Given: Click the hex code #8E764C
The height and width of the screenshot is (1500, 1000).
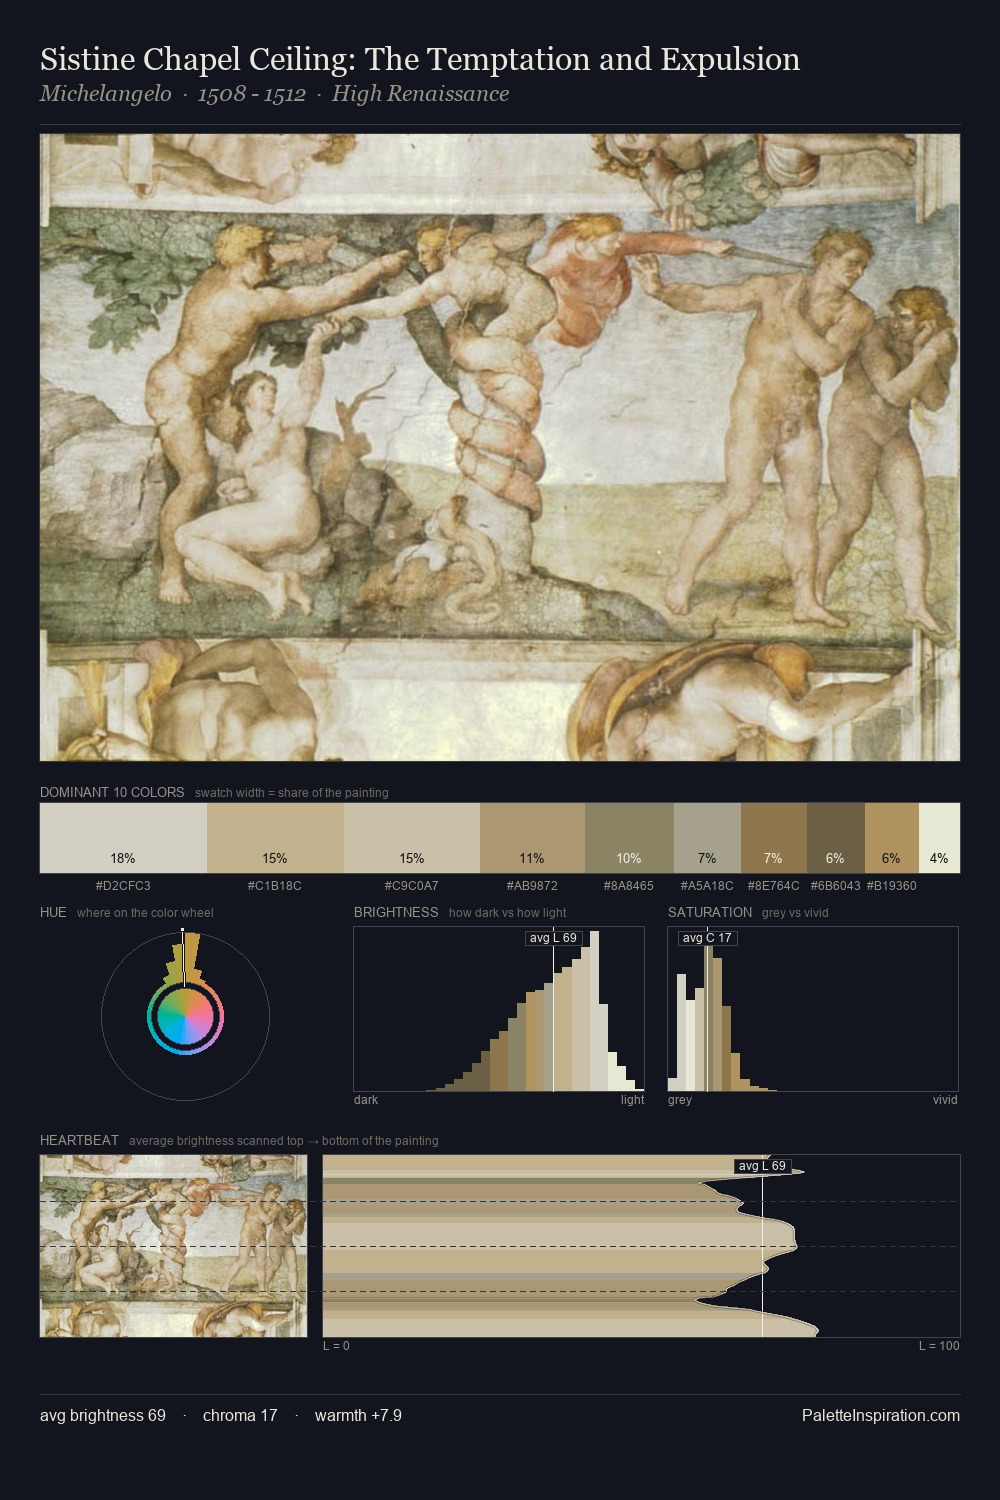Looking at the screenshot, I should tap(774, 886).
